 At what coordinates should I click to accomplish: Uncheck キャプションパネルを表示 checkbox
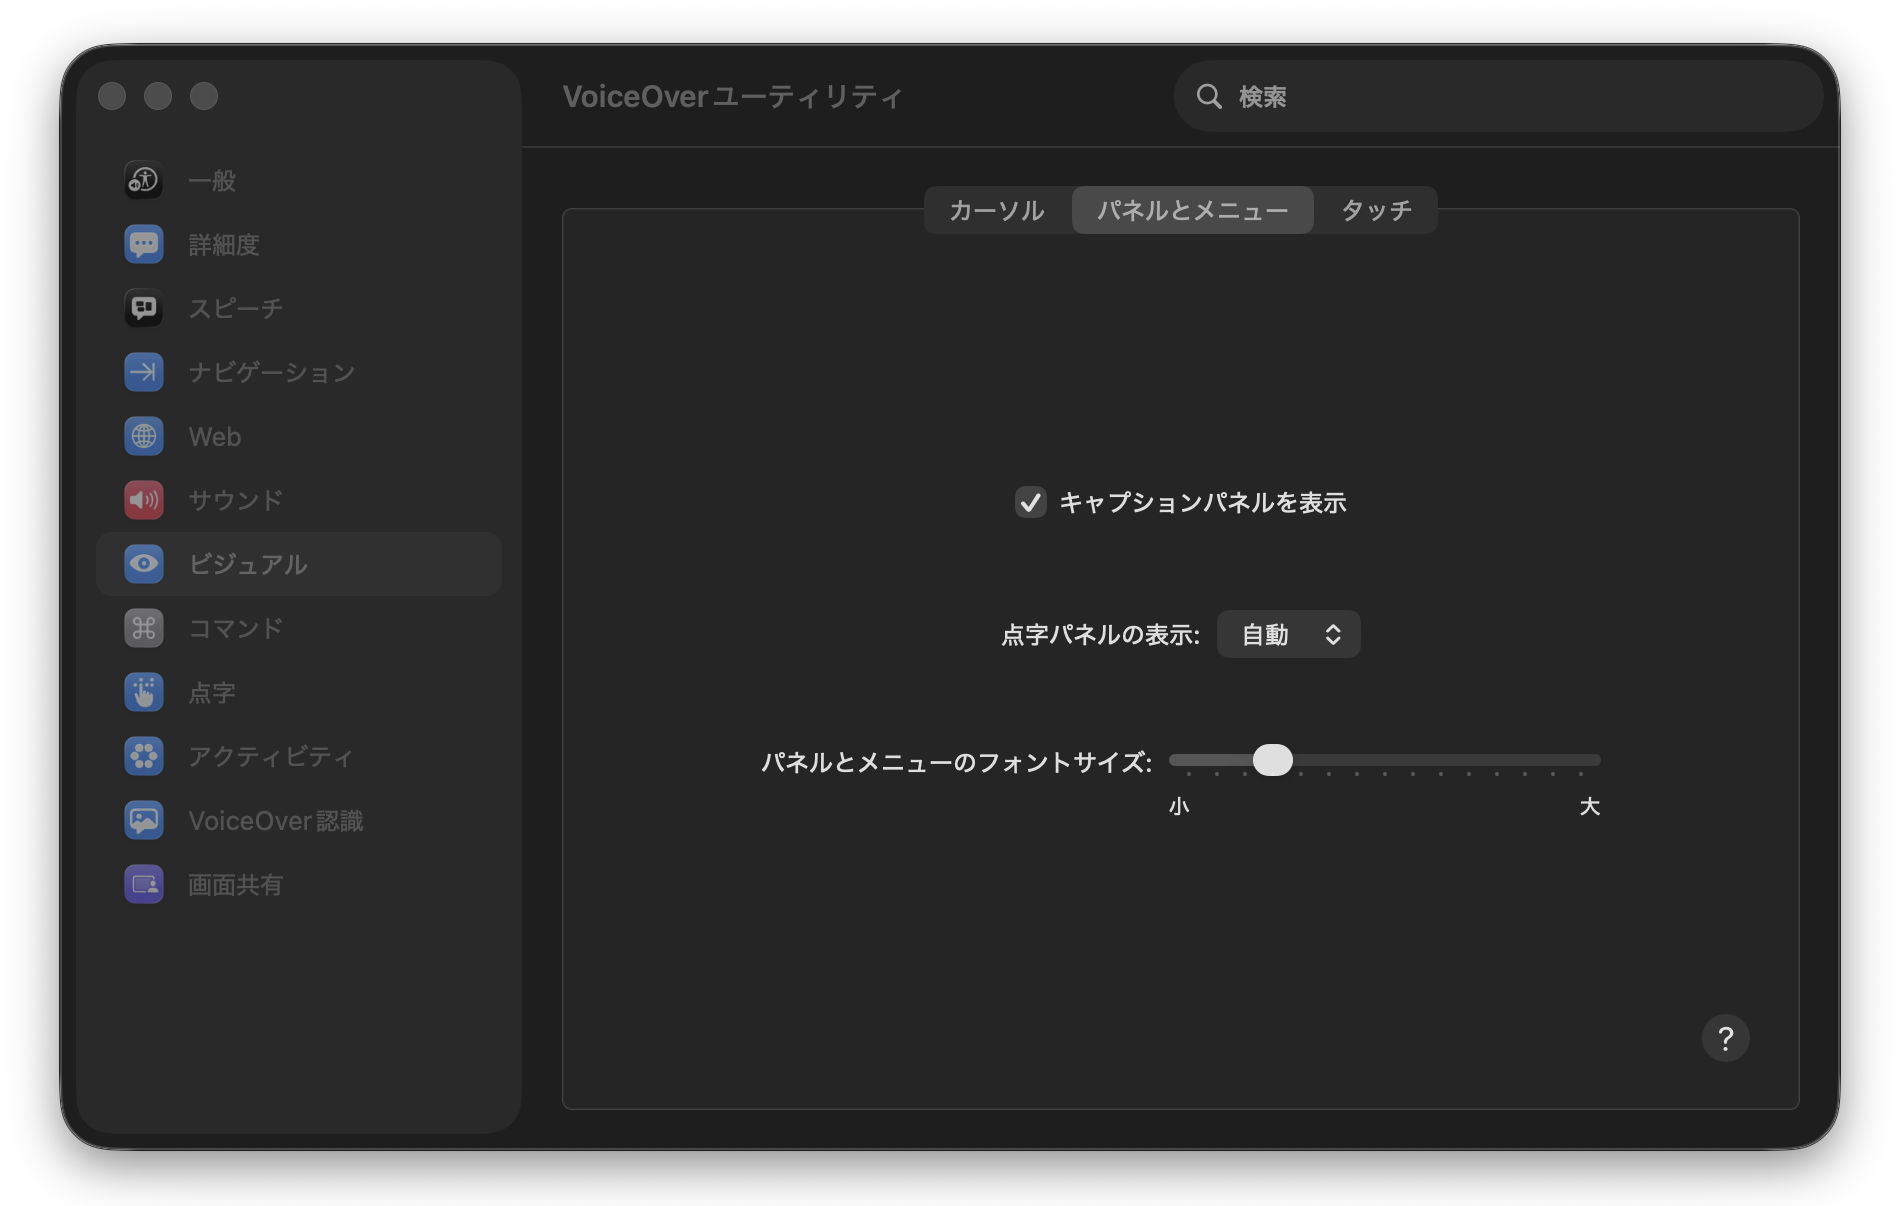[1030, 502]
